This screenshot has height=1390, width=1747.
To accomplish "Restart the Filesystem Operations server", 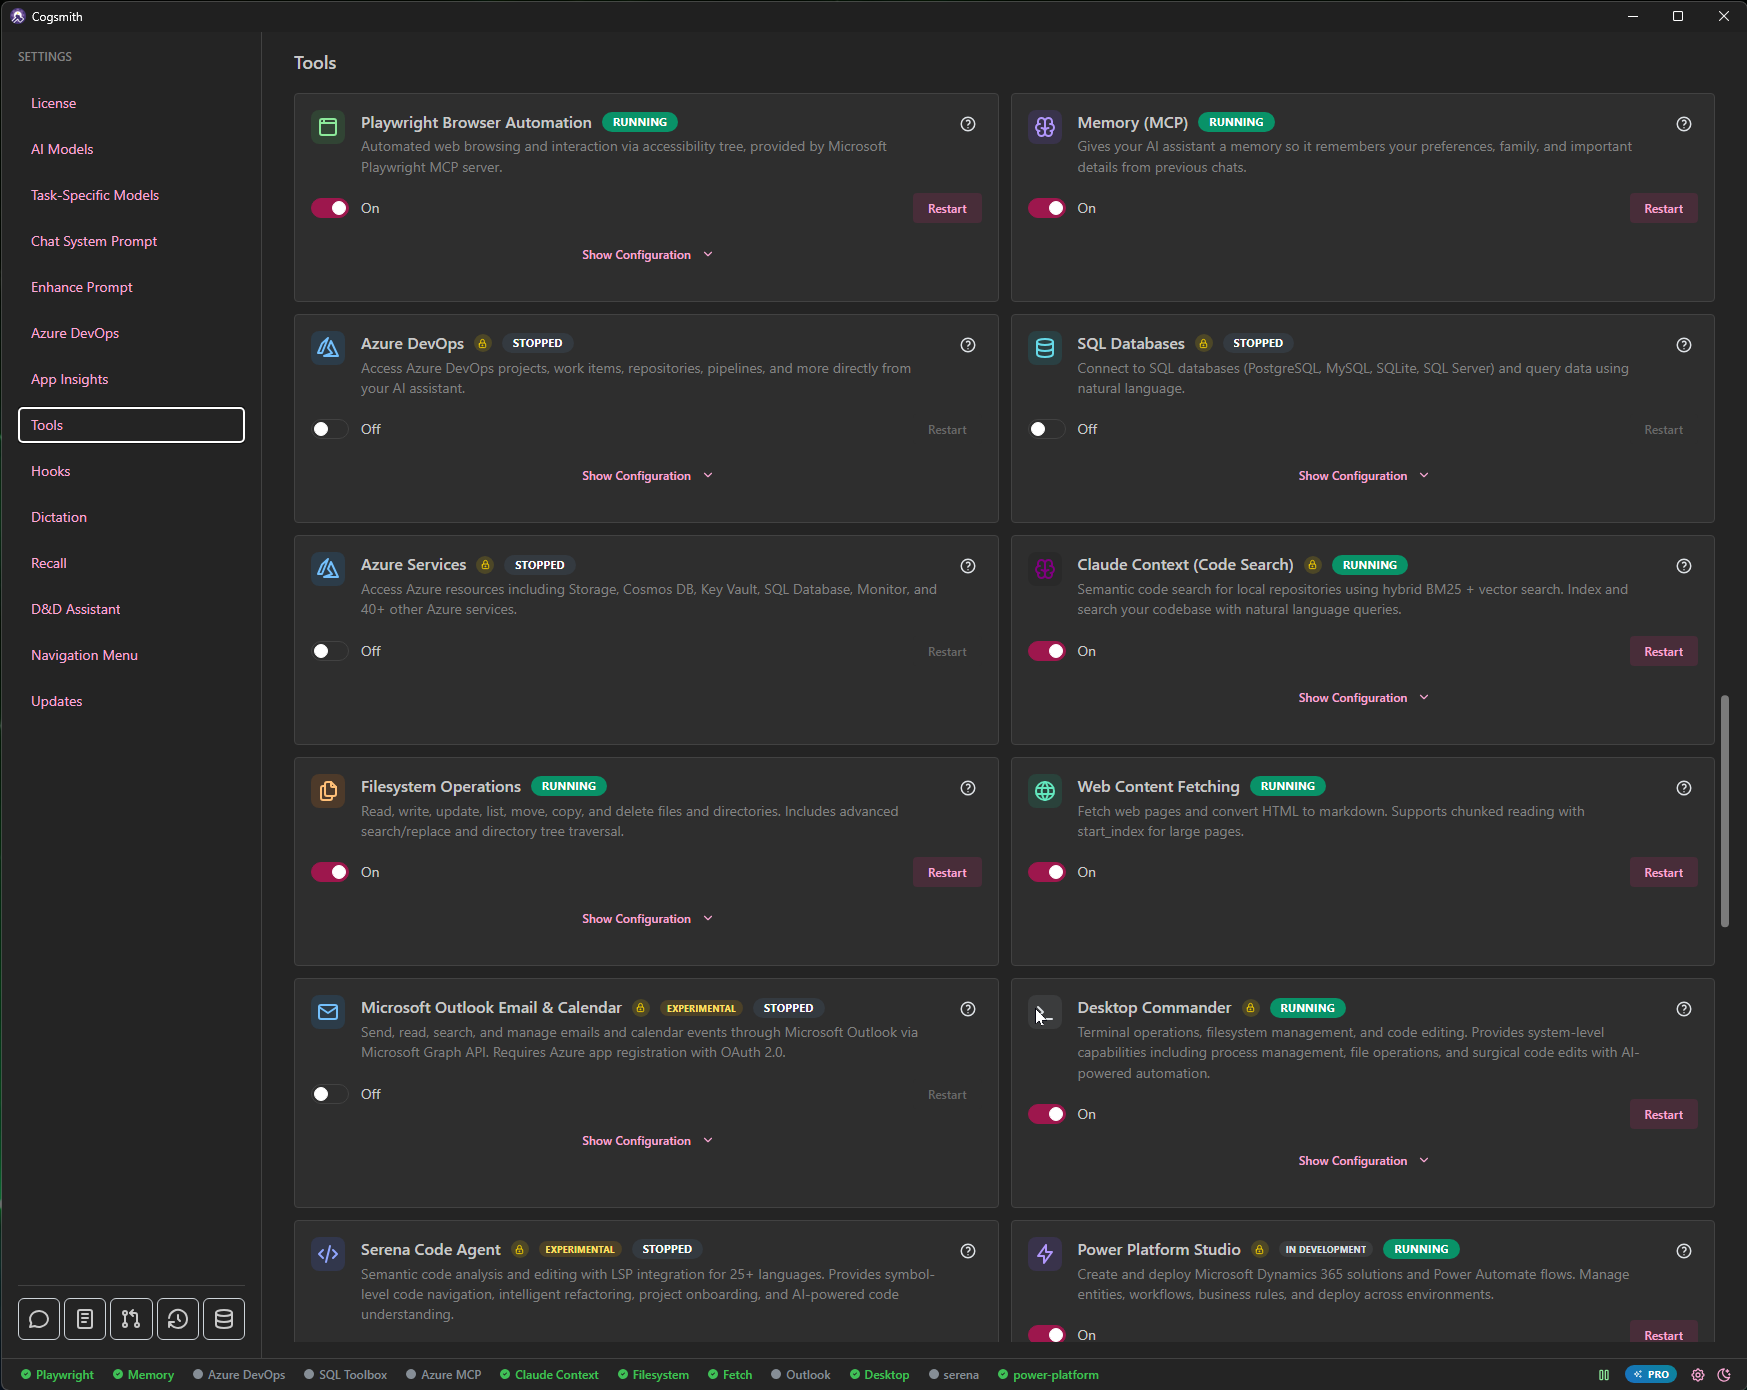I will click(947, 873).
